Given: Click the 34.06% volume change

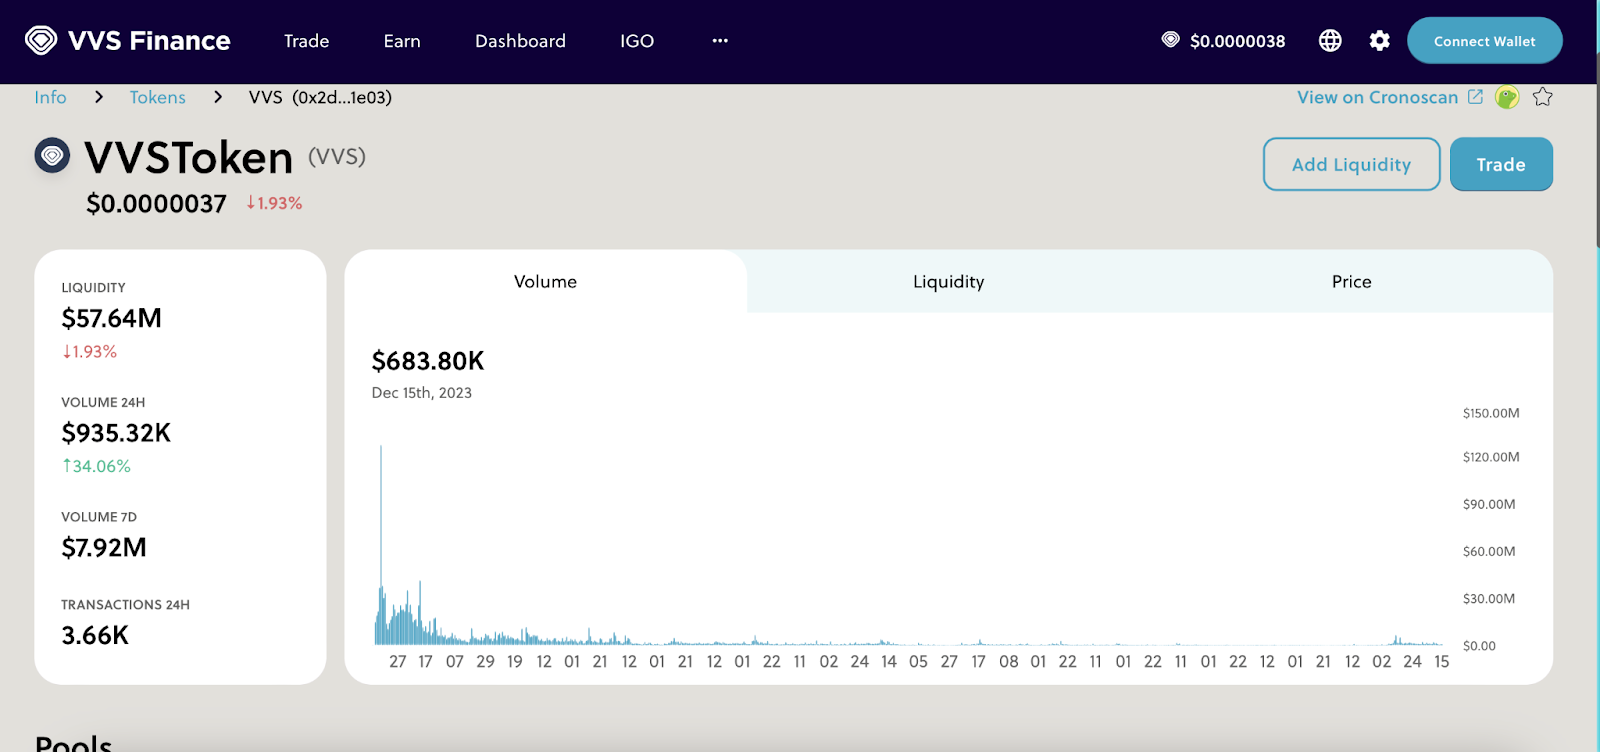Looking at the screenshot, I should [96, 466].
